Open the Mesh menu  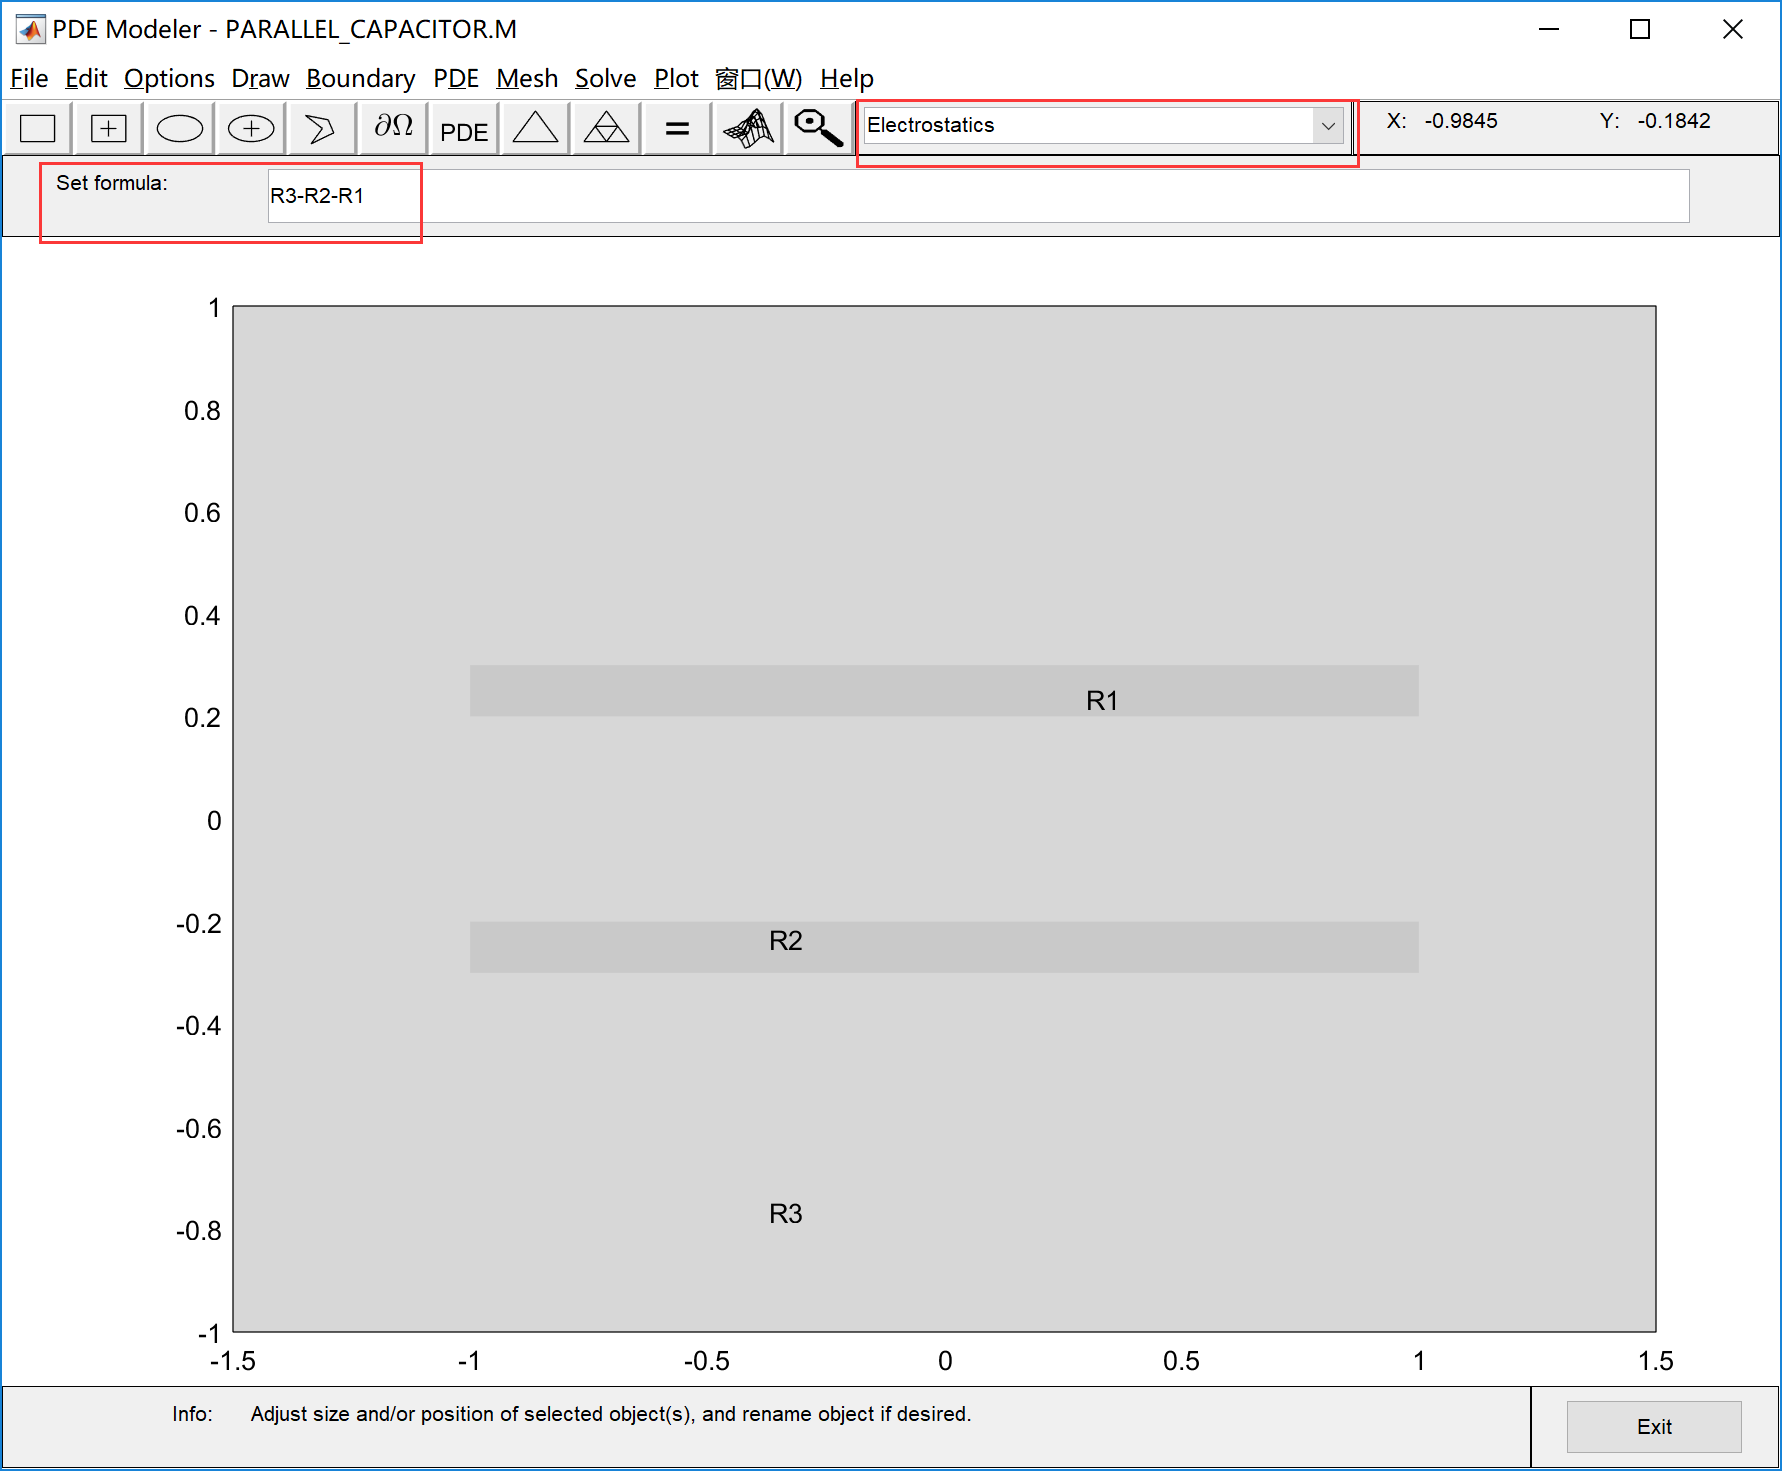527,78
